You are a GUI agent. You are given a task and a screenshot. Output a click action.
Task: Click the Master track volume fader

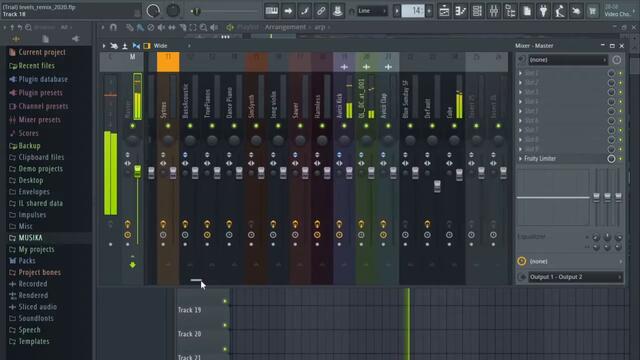(138, 171)
